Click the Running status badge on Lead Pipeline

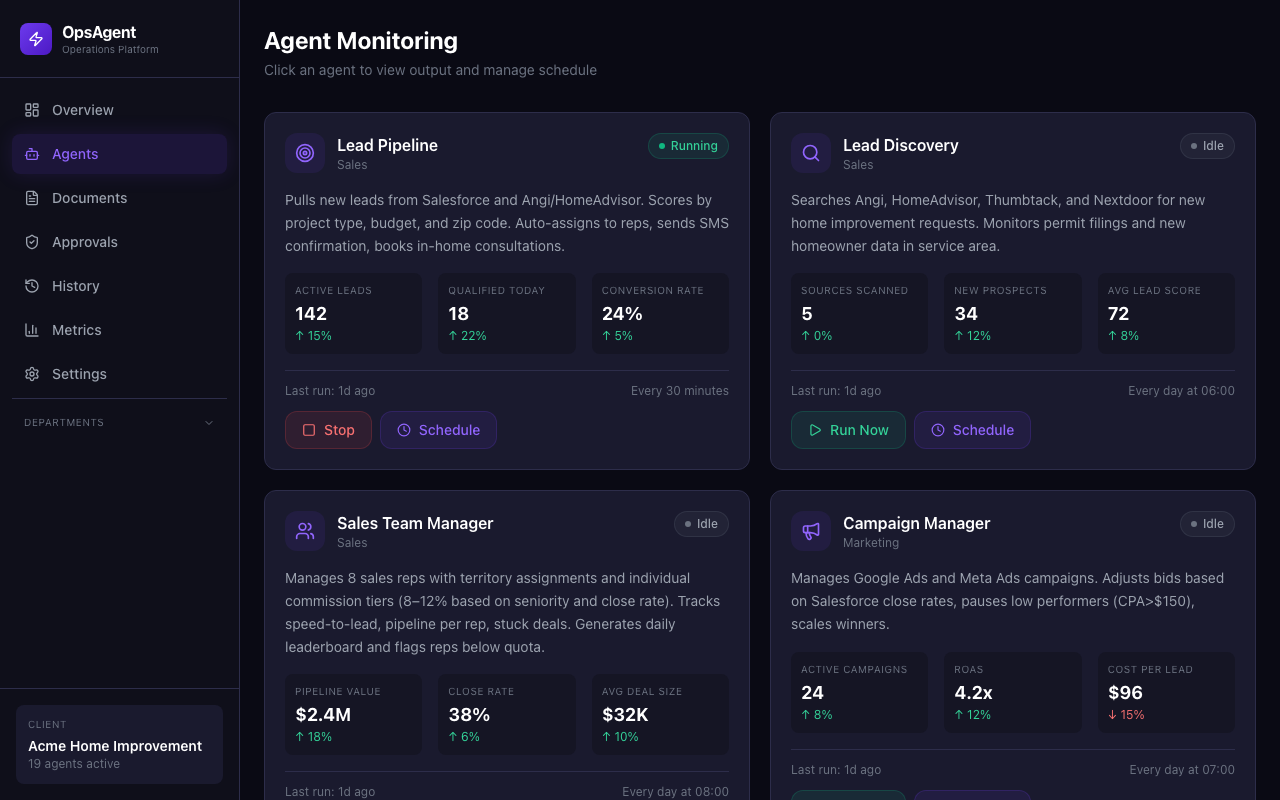pyautogui.click(x=688, y=145)
